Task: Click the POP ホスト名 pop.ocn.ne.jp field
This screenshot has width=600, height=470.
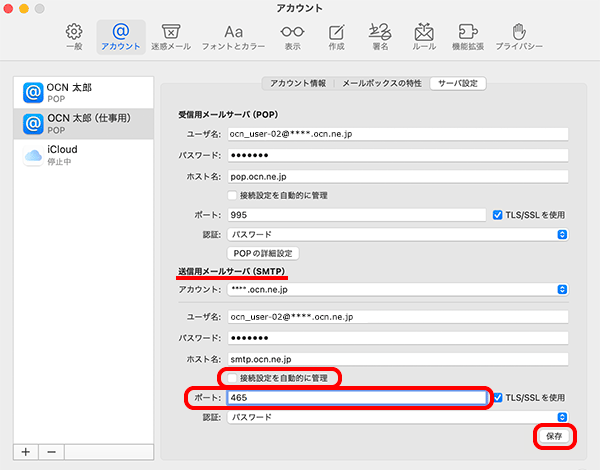Action: pyautogui.click(x=398, y=176)
